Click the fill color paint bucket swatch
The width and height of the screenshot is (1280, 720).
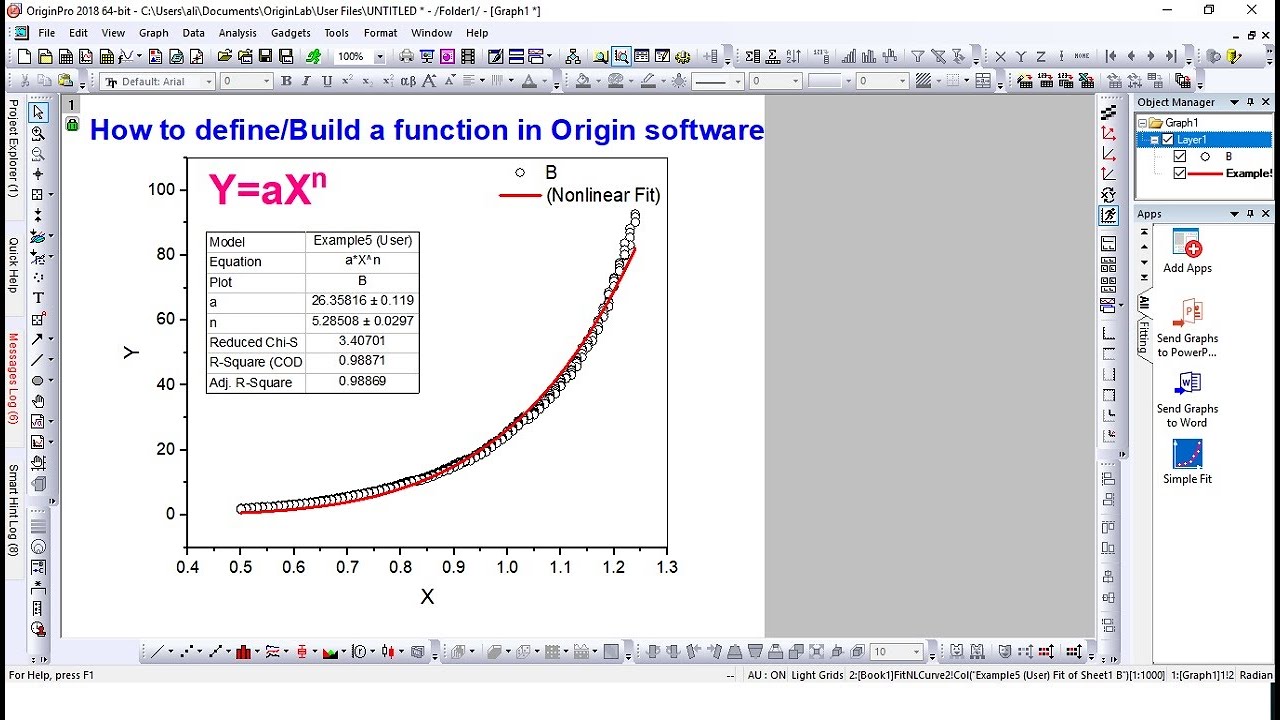[x=583, y=81]
